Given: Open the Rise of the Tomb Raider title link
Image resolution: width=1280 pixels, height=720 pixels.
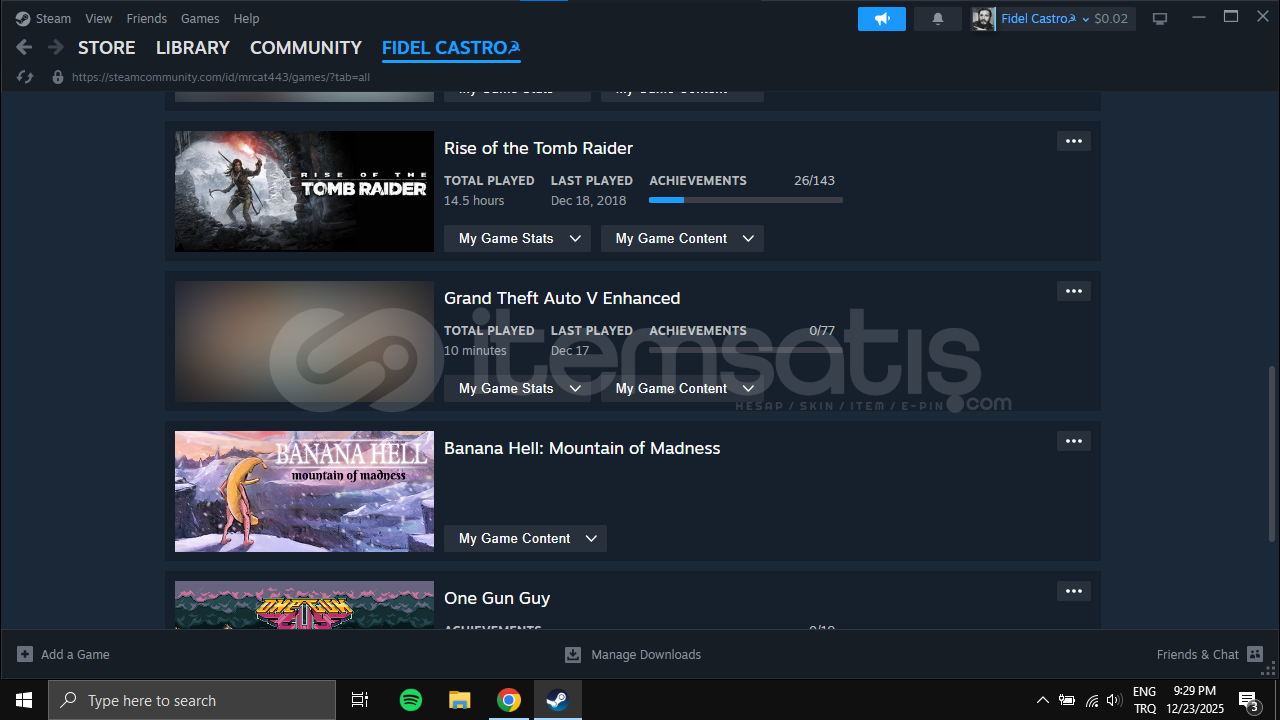Looking at the screenshot, I should [538, 148].
